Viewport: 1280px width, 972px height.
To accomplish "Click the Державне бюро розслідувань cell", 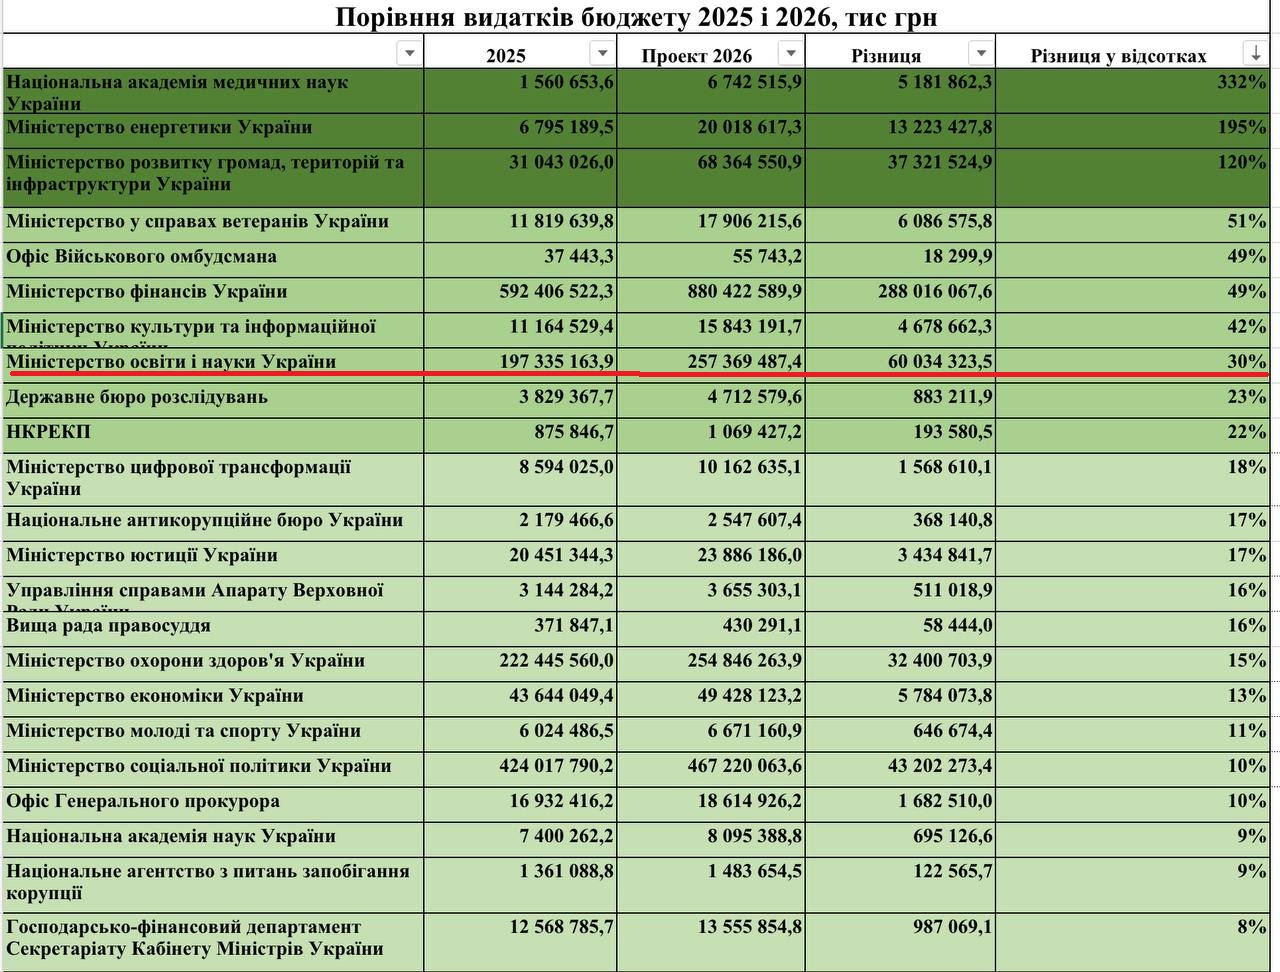I will tap(138, 397).
